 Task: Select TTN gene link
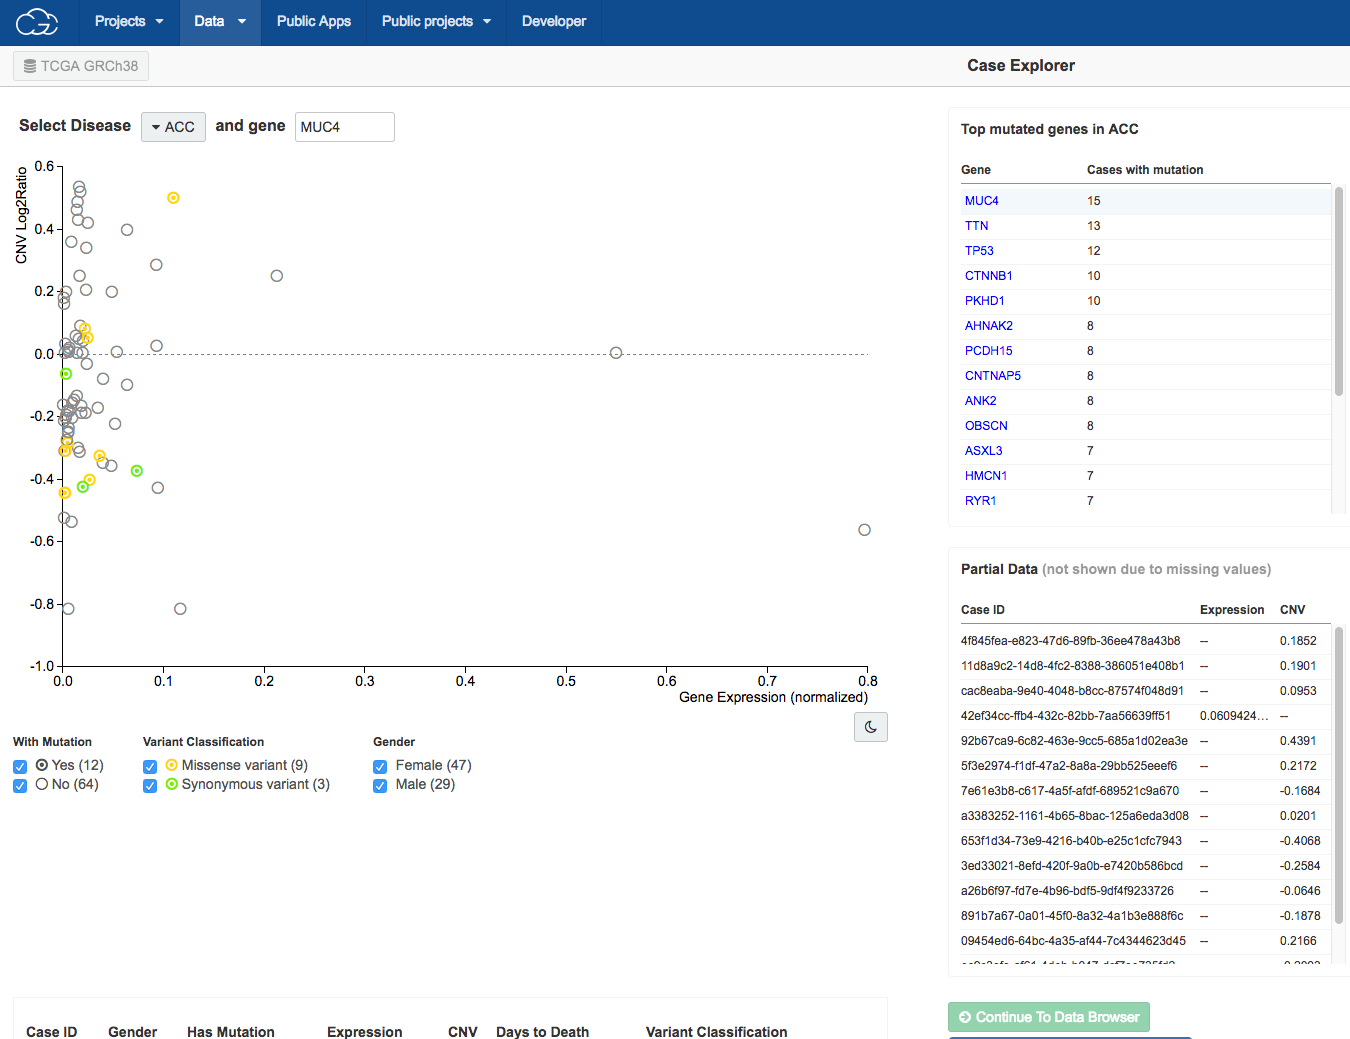coord(977,226)
